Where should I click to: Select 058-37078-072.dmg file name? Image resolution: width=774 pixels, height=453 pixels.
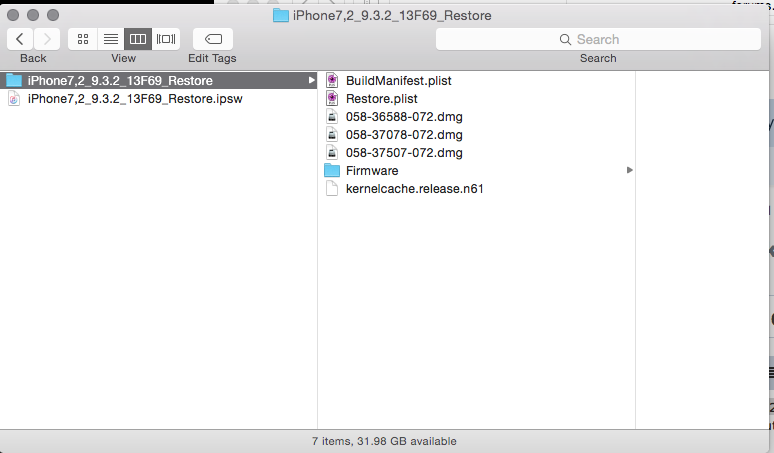pos(404,135)
